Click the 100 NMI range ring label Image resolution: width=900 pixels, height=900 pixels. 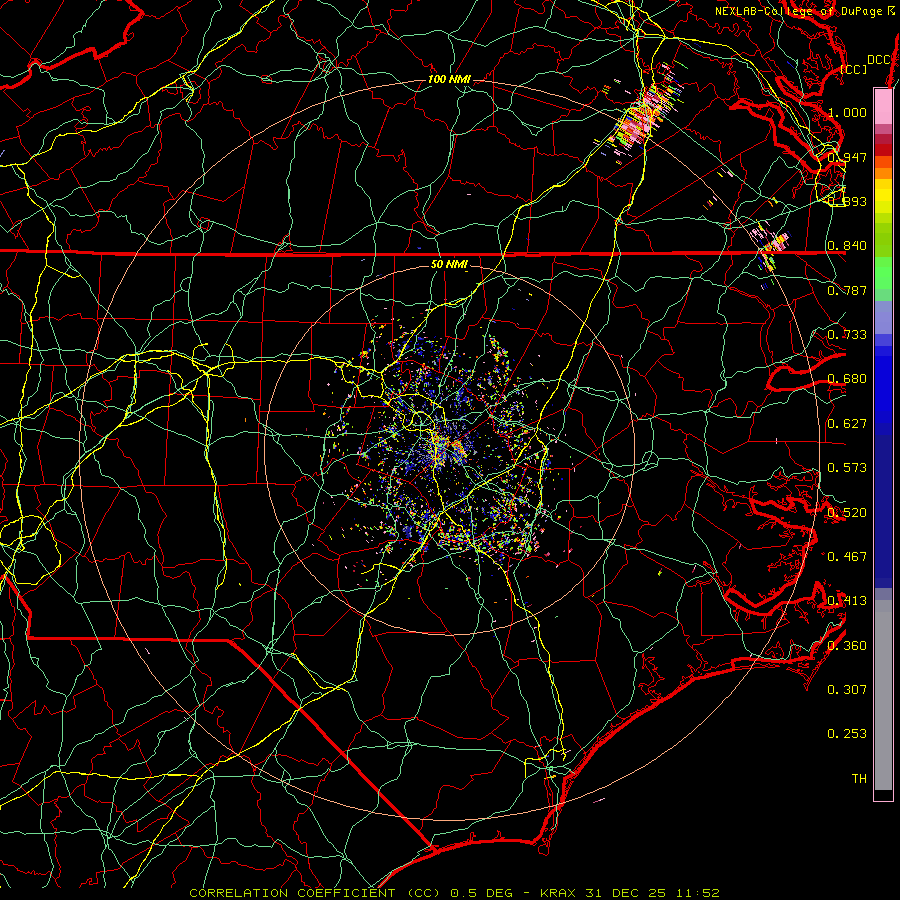tap(448, 79)
